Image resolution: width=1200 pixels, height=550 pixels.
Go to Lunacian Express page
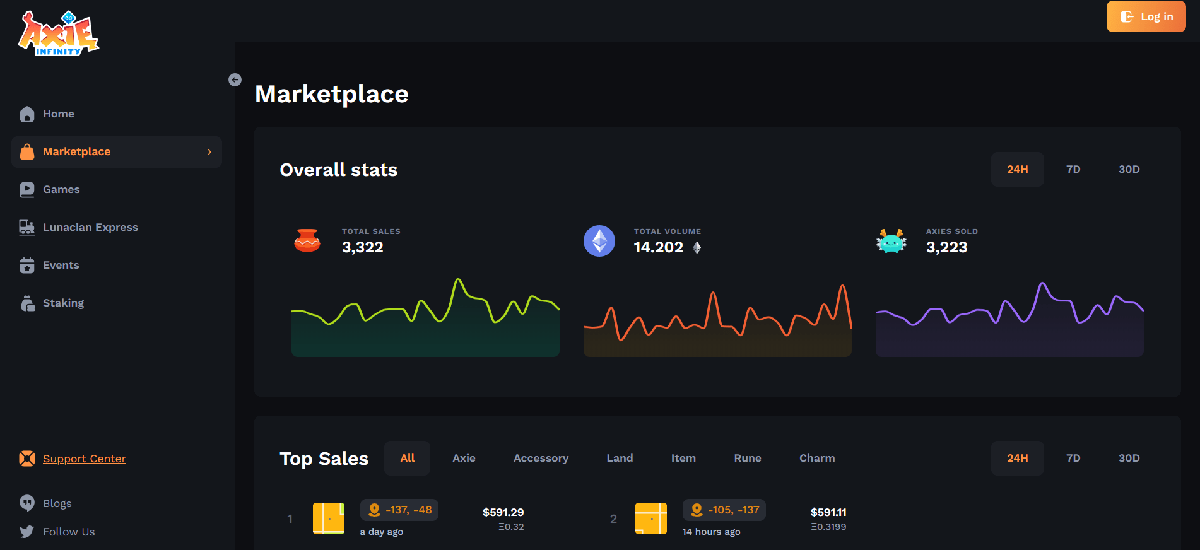(x=90, y=228)
